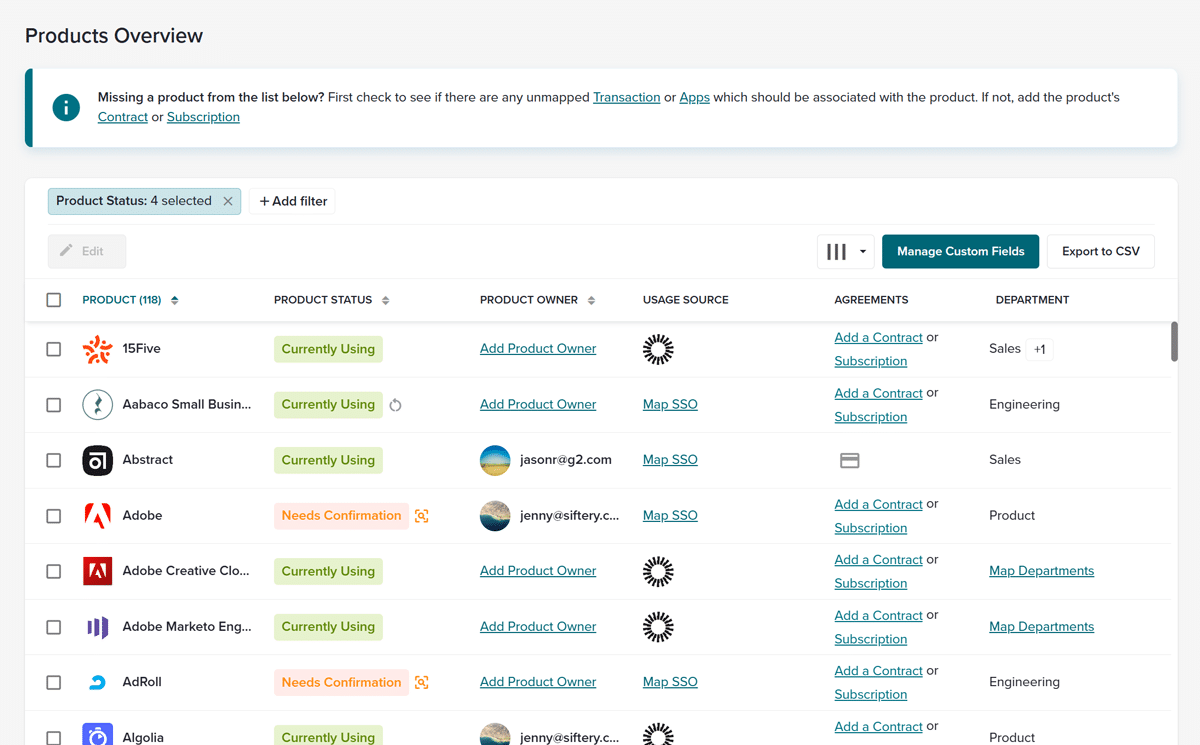The width and height of the screenshot is (1200, 745).
Task: Click the Abstract product name
Action: (x=148, y=460)
